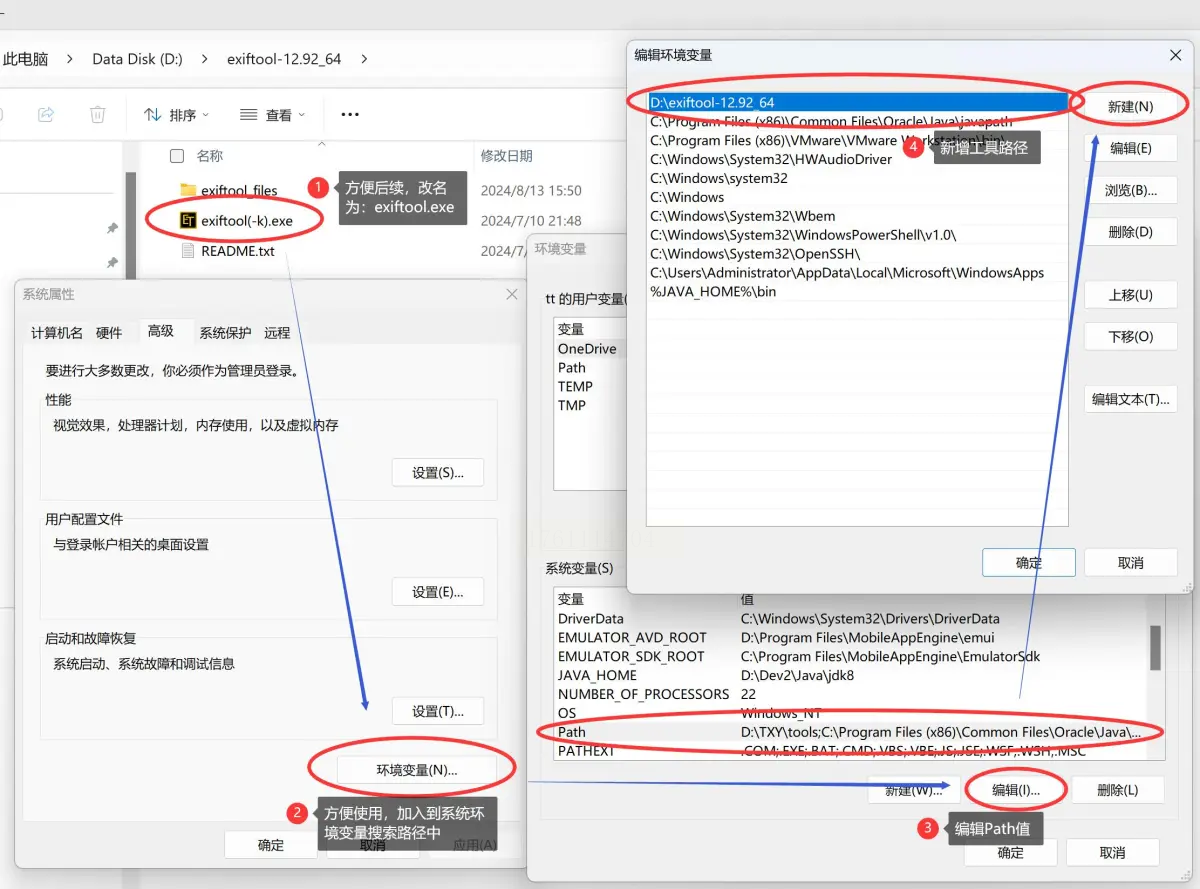Click 新建(N) in 编辑环境变量 dialog
Viewport: 1200px width, 889px height.
pyautogui.click(x=1130, y=106)
